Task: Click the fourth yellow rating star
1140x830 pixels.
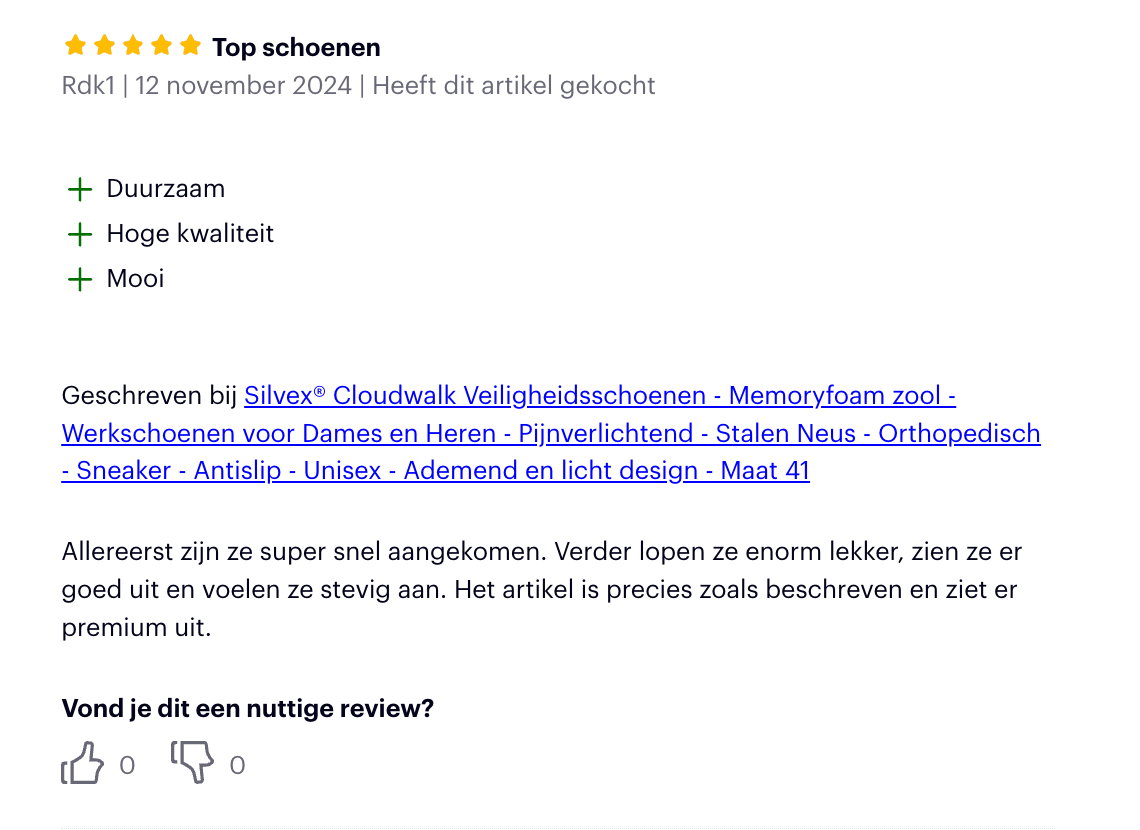Action: pos(161,46)
